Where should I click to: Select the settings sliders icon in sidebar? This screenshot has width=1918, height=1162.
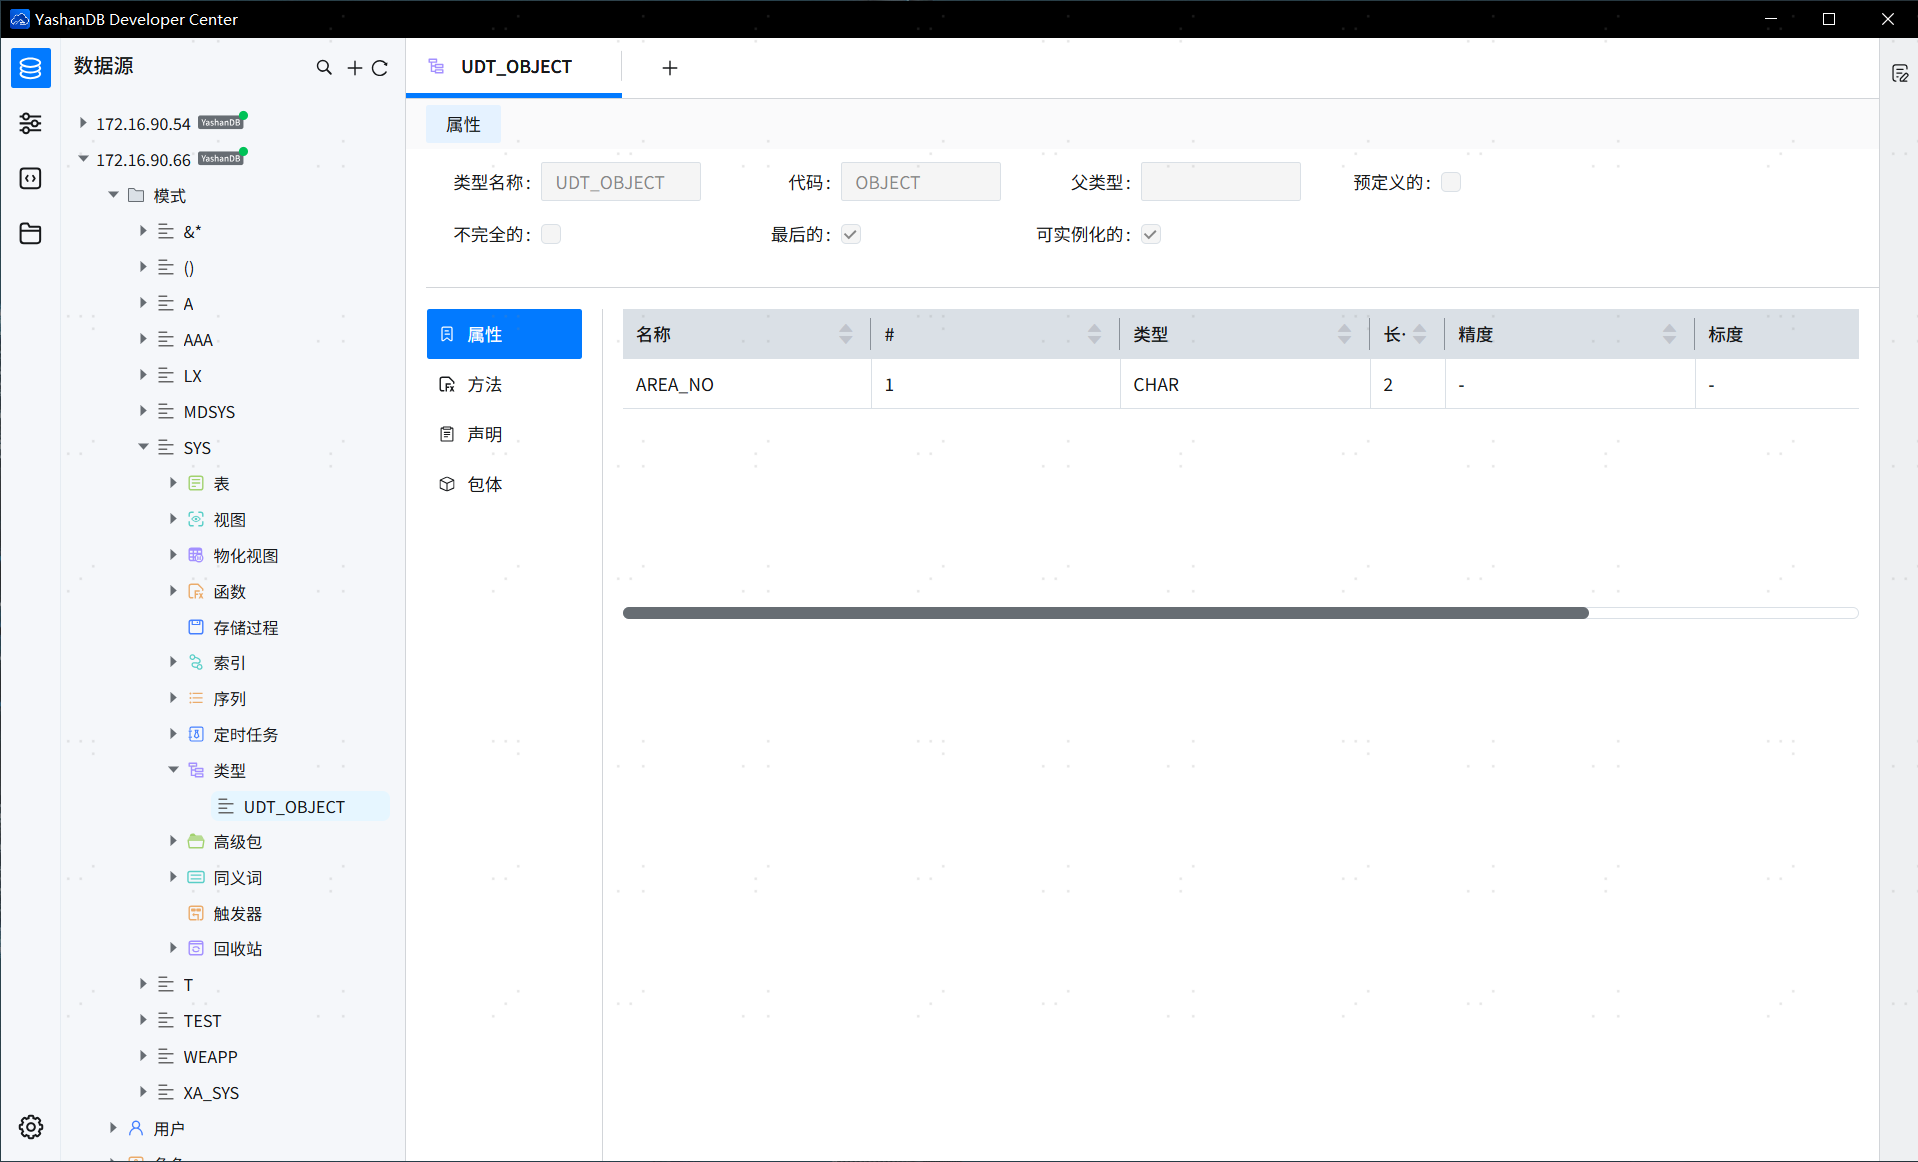coord(30,123)
